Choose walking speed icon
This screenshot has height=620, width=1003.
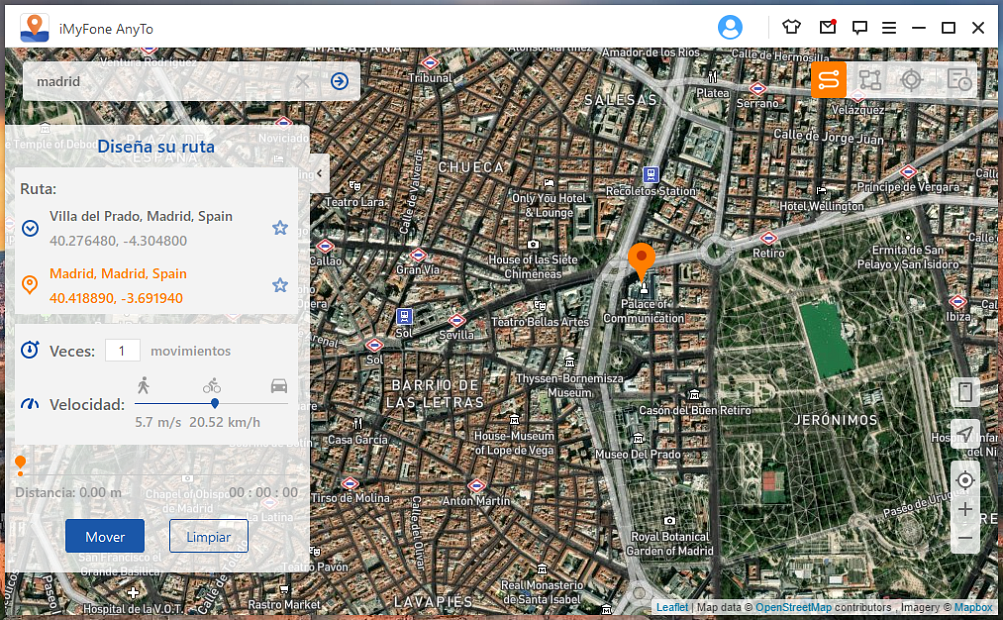pyautogui.click(x=143, y=385)
